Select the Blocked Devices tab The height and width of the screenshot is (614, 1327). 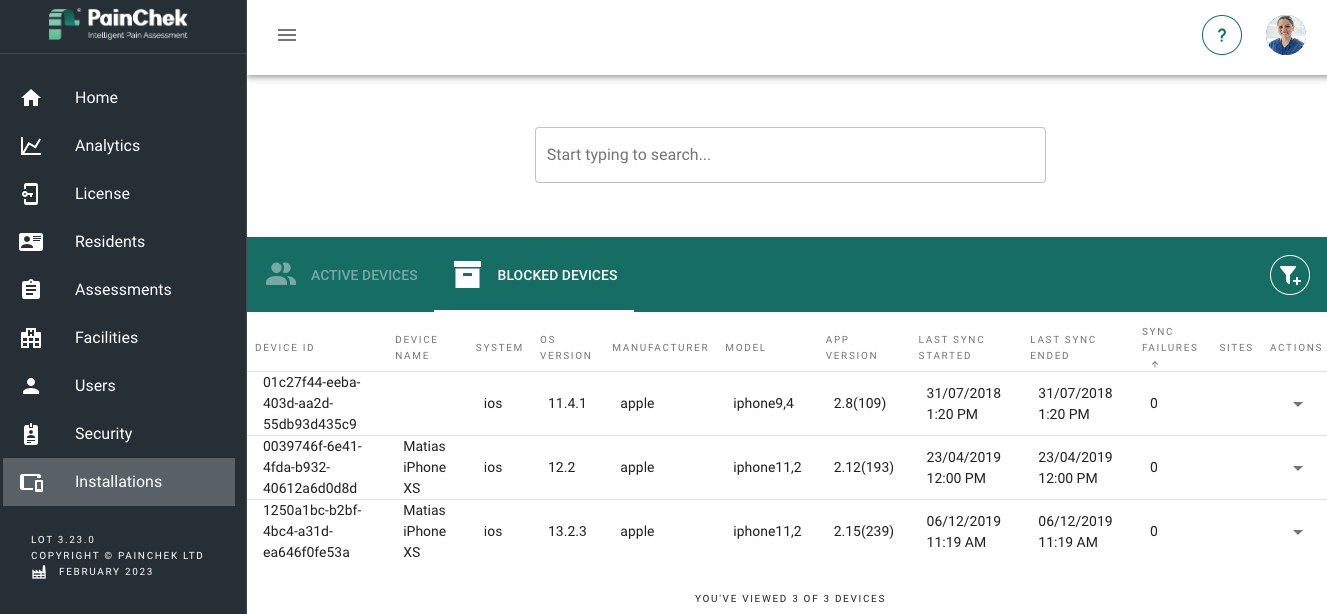pyautogui.click(x=535, y=275)
